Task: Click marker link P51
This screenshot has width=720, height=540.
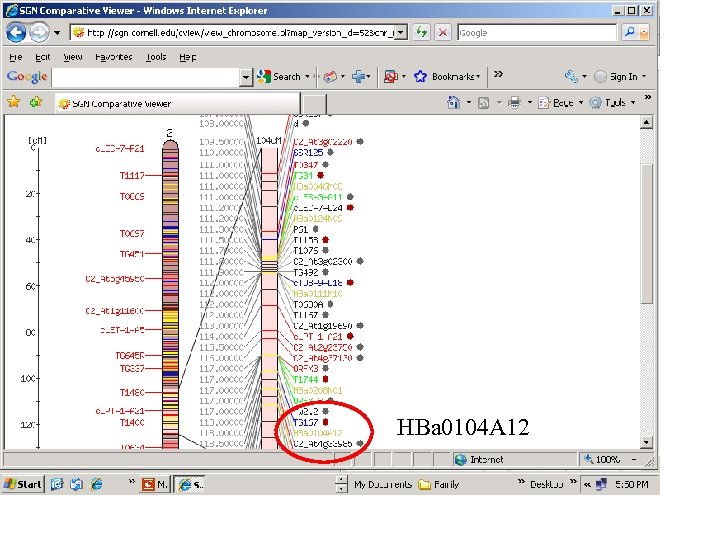Action: point(300,229)
